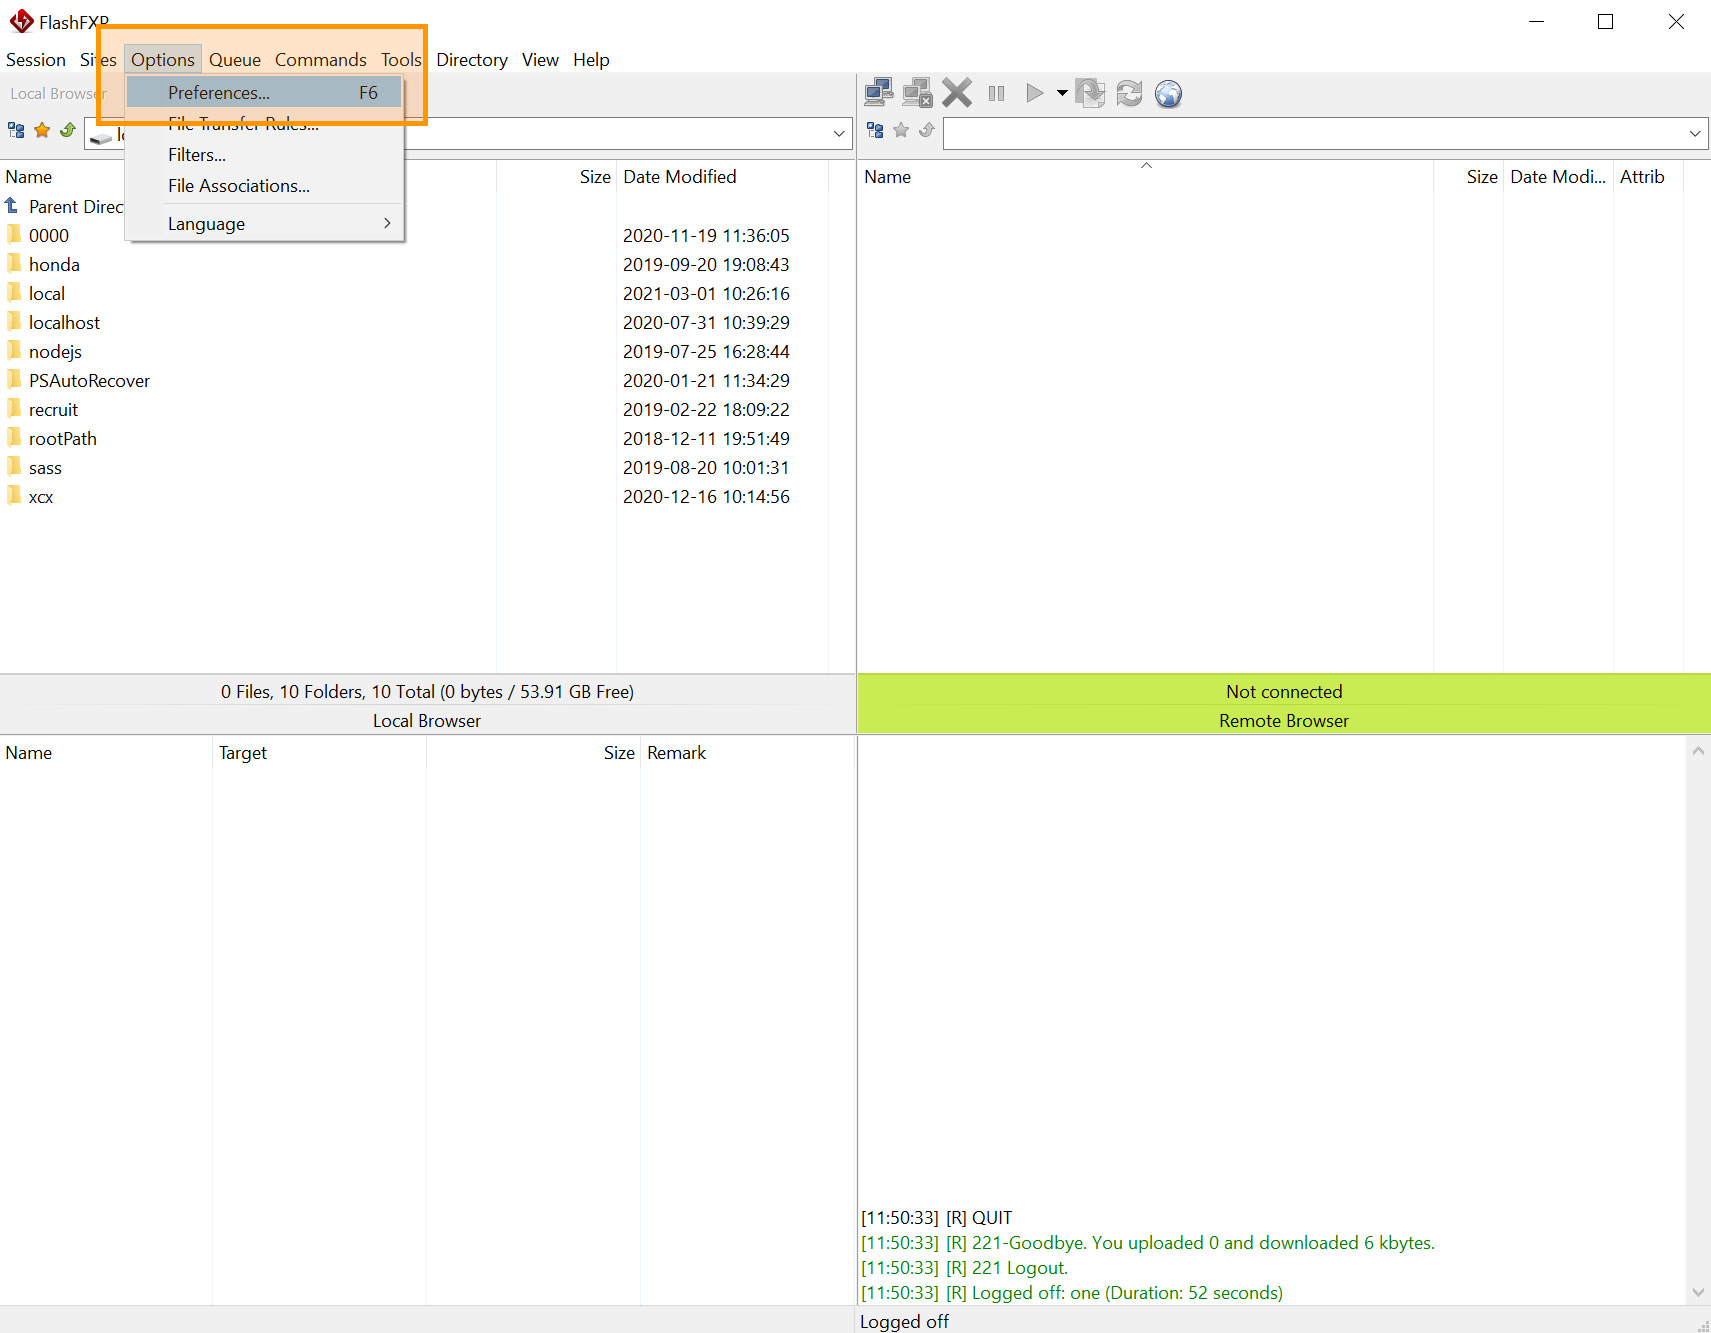Select the nodejs folder in local list
Image resolution: width=1711 pixels, height=1333 pixels.
coord(55,352)
